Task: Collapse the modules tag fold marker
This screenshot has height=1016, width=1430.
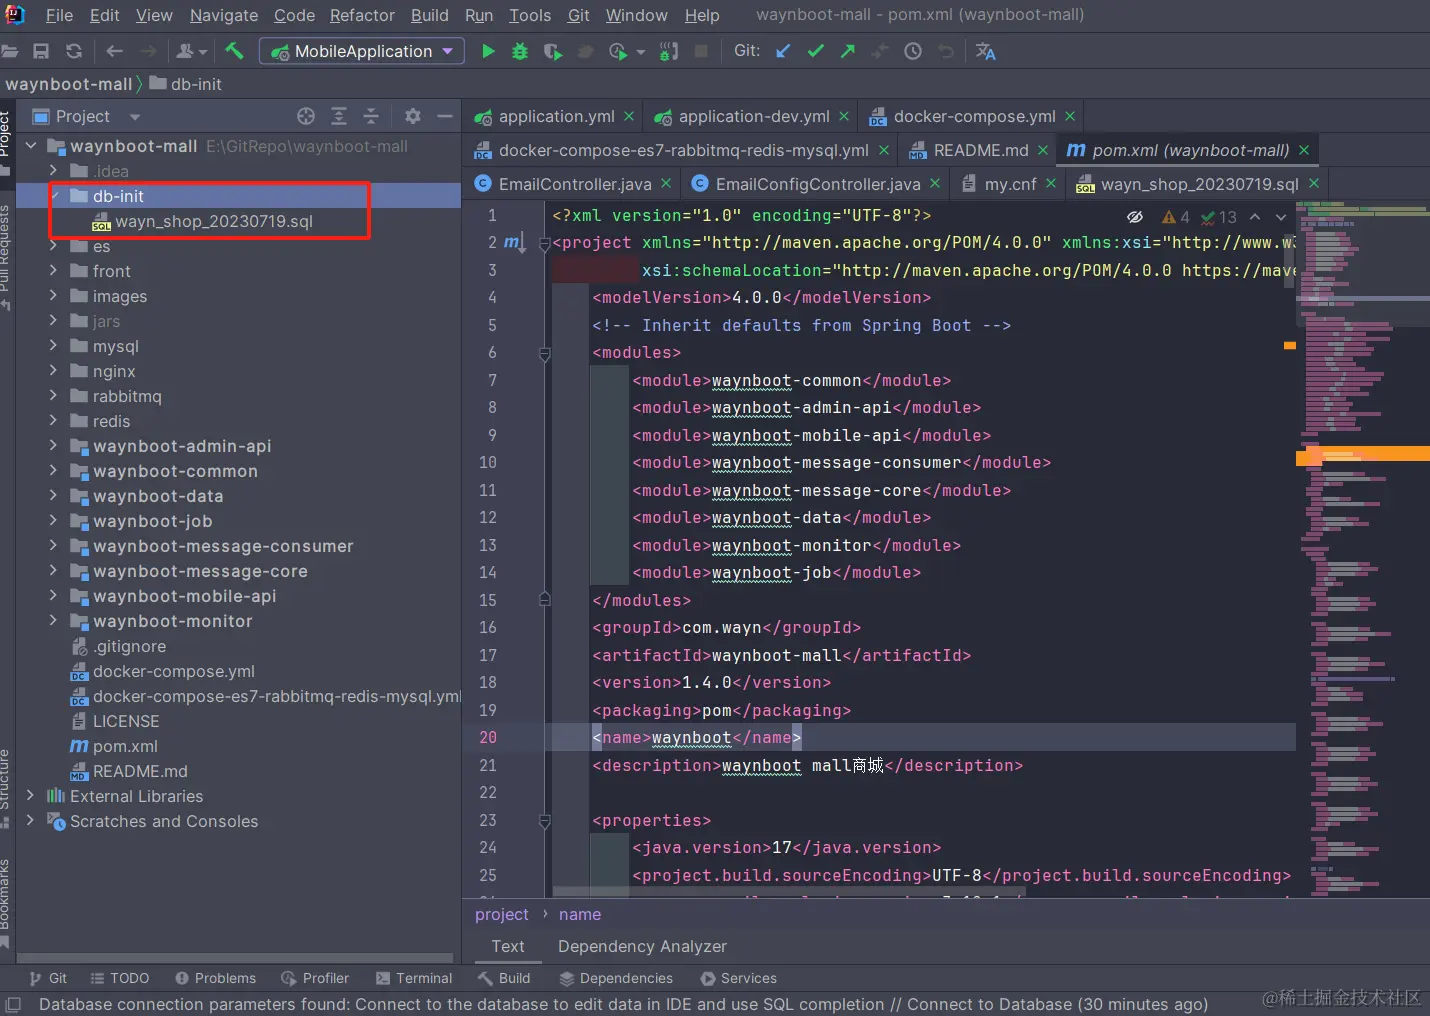Action: 545,353
